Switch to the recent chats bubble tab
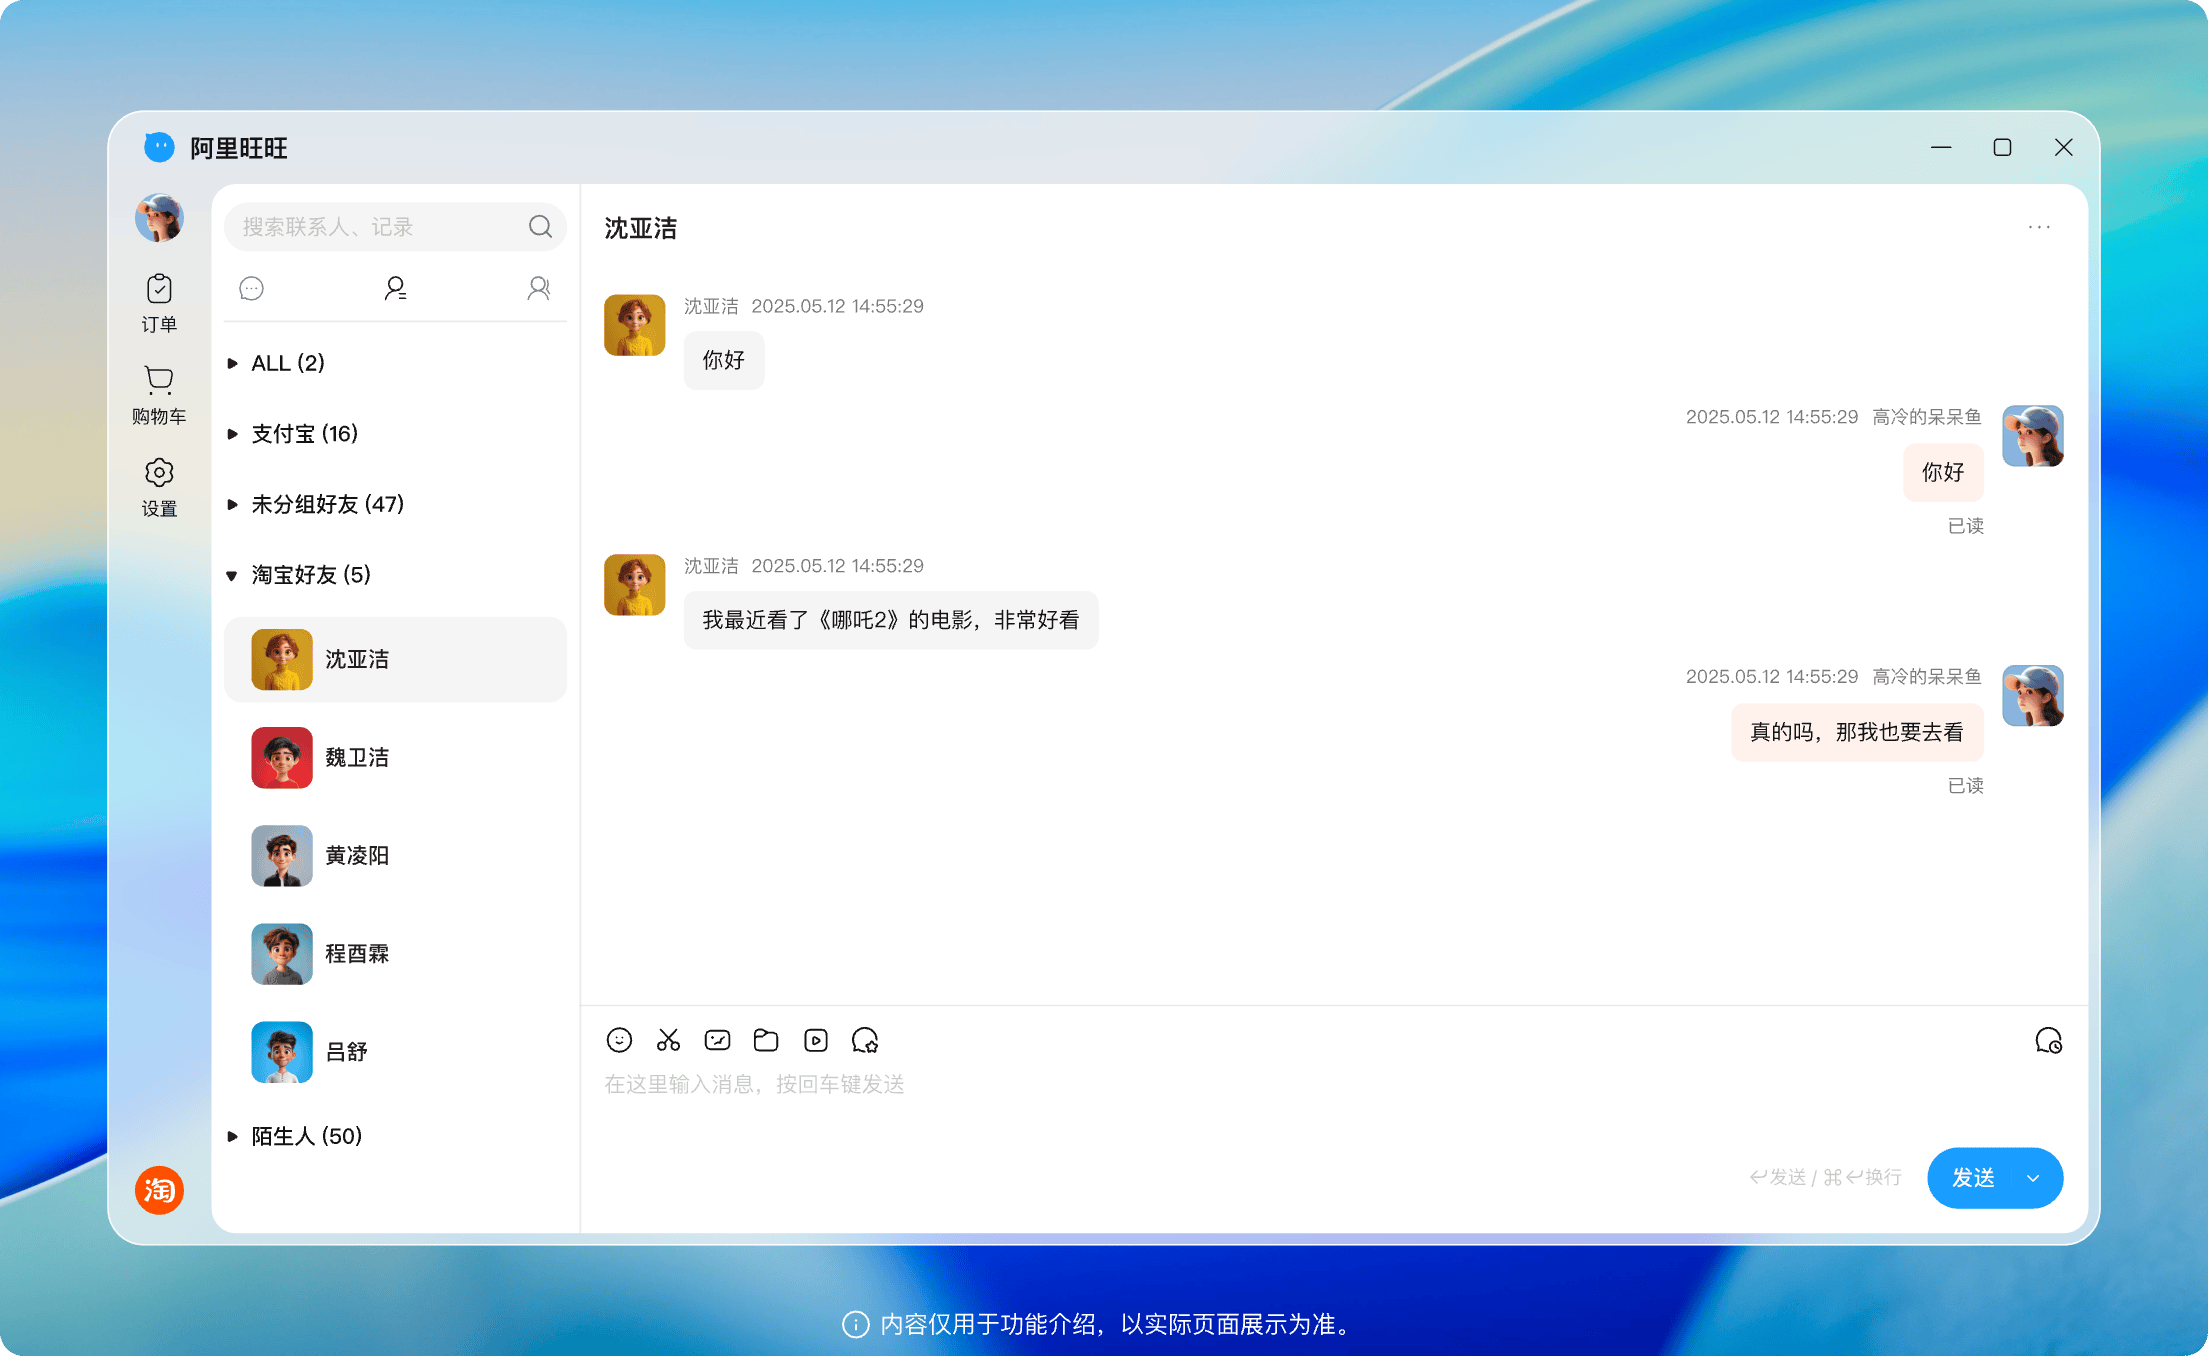This screenshot has width=2208, height=1356. 252,289
